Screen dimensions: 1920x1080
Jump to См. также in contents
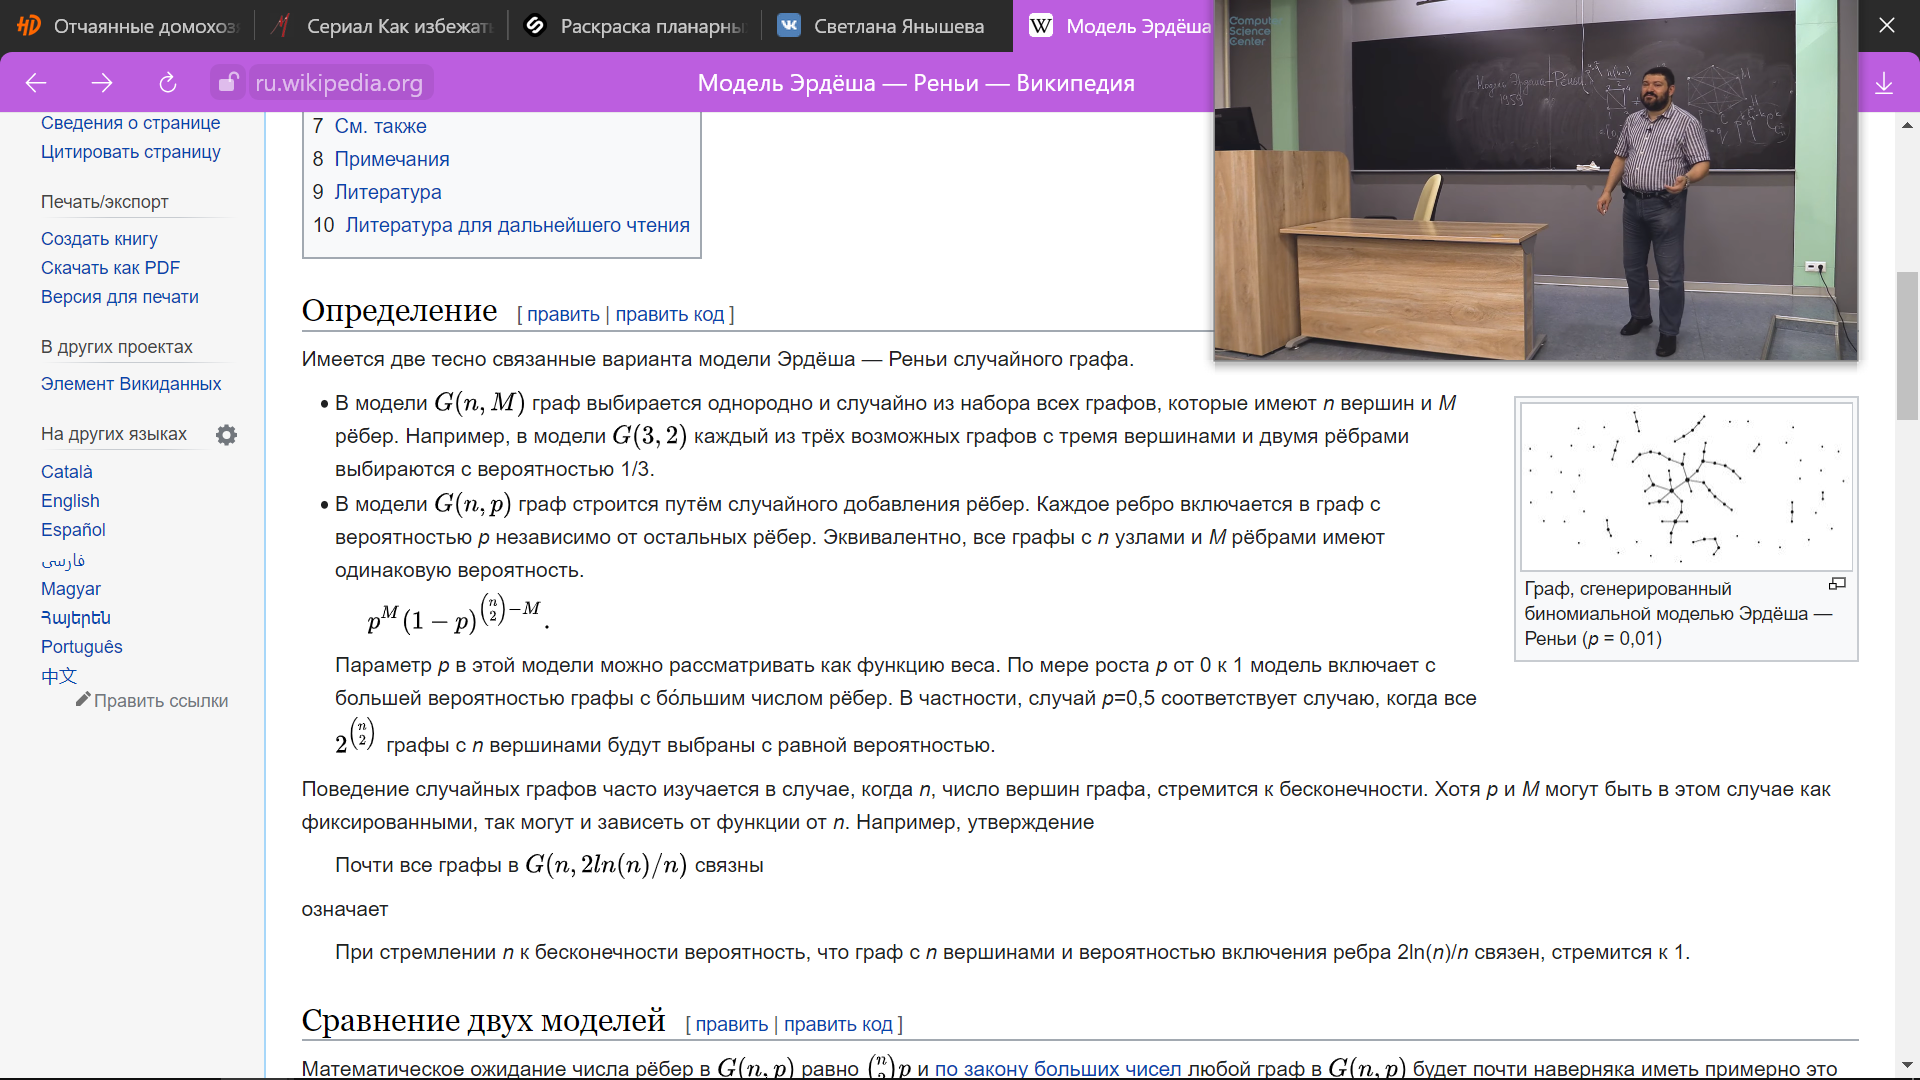(380, 126)
